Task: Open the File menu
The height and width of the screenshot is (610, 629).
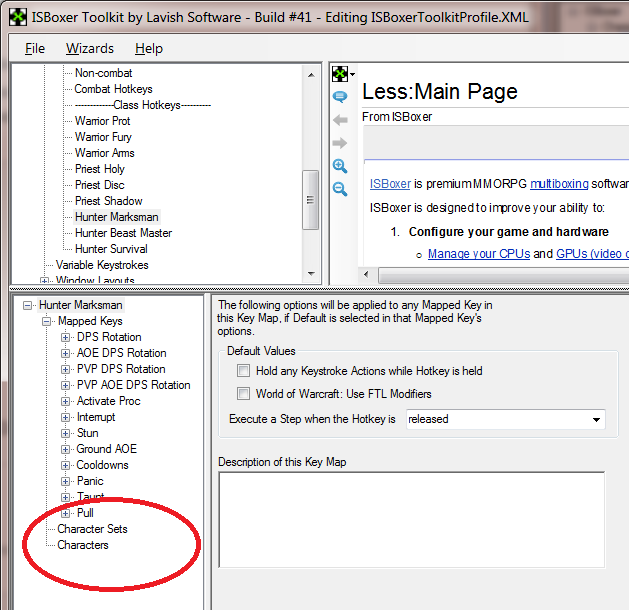Action: 35,49
